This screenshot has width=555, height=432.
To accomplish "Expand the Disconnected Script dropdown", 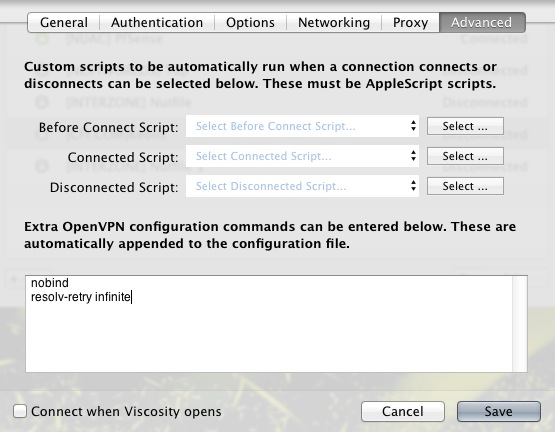I will point(302,186).
